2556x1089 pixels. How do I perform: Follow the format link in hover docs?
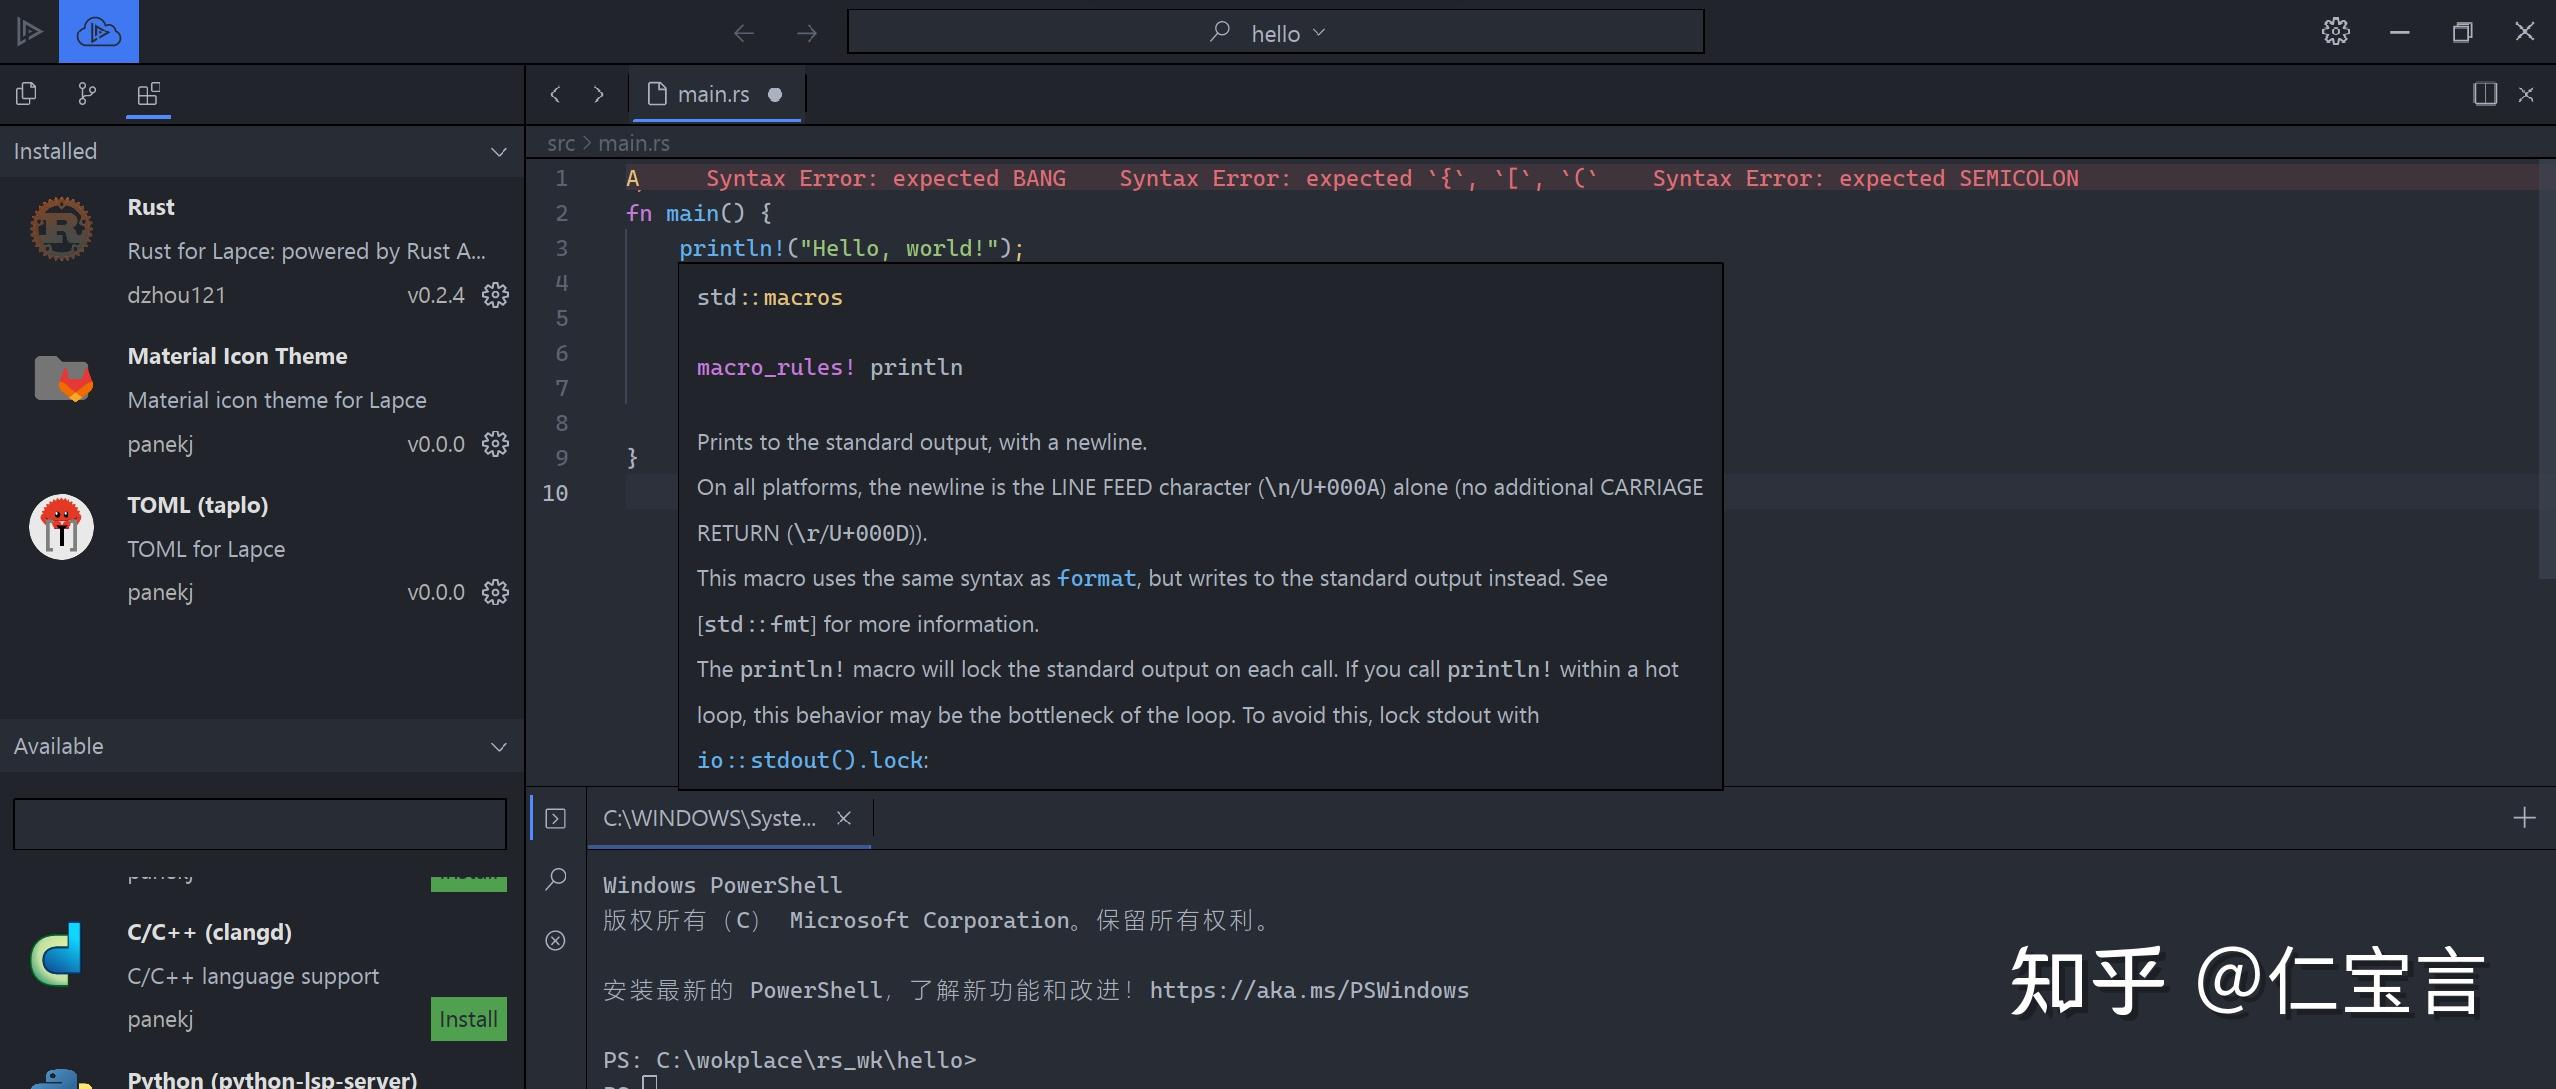pyautogui.click(x=1096, y=578)
